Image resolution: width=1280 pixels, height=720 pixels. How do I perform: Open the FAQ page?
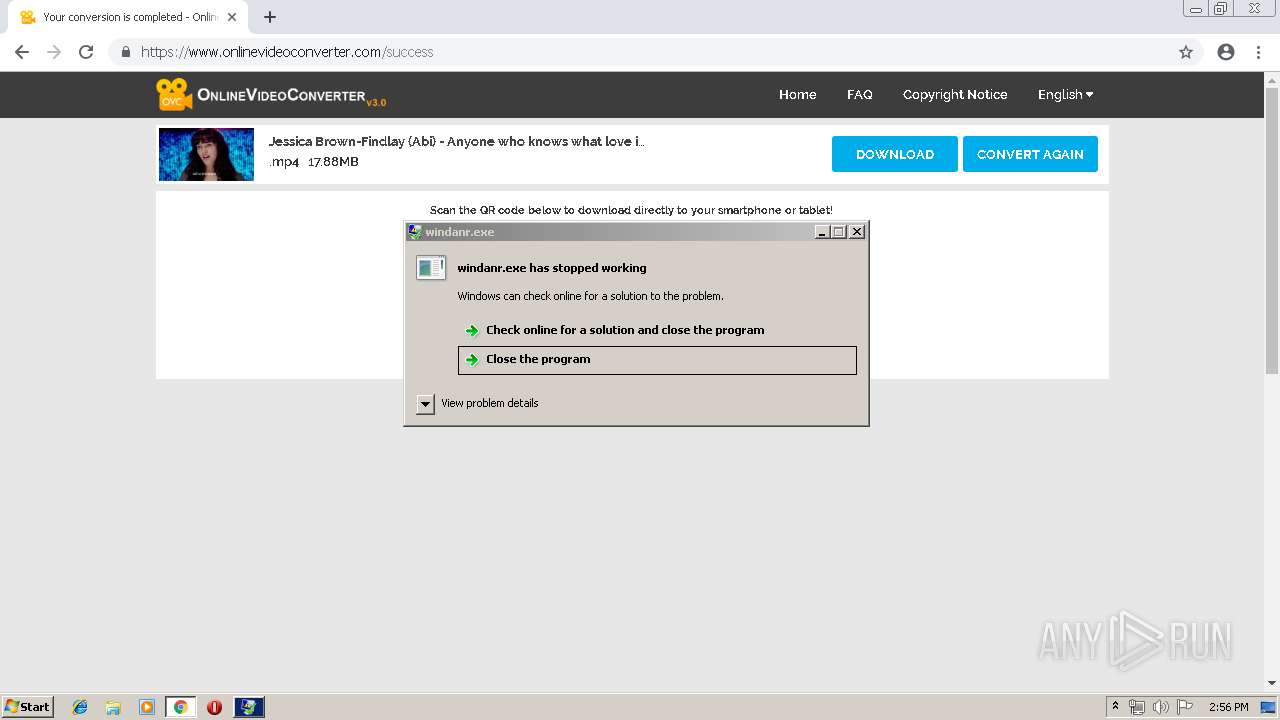pos(859,94)
